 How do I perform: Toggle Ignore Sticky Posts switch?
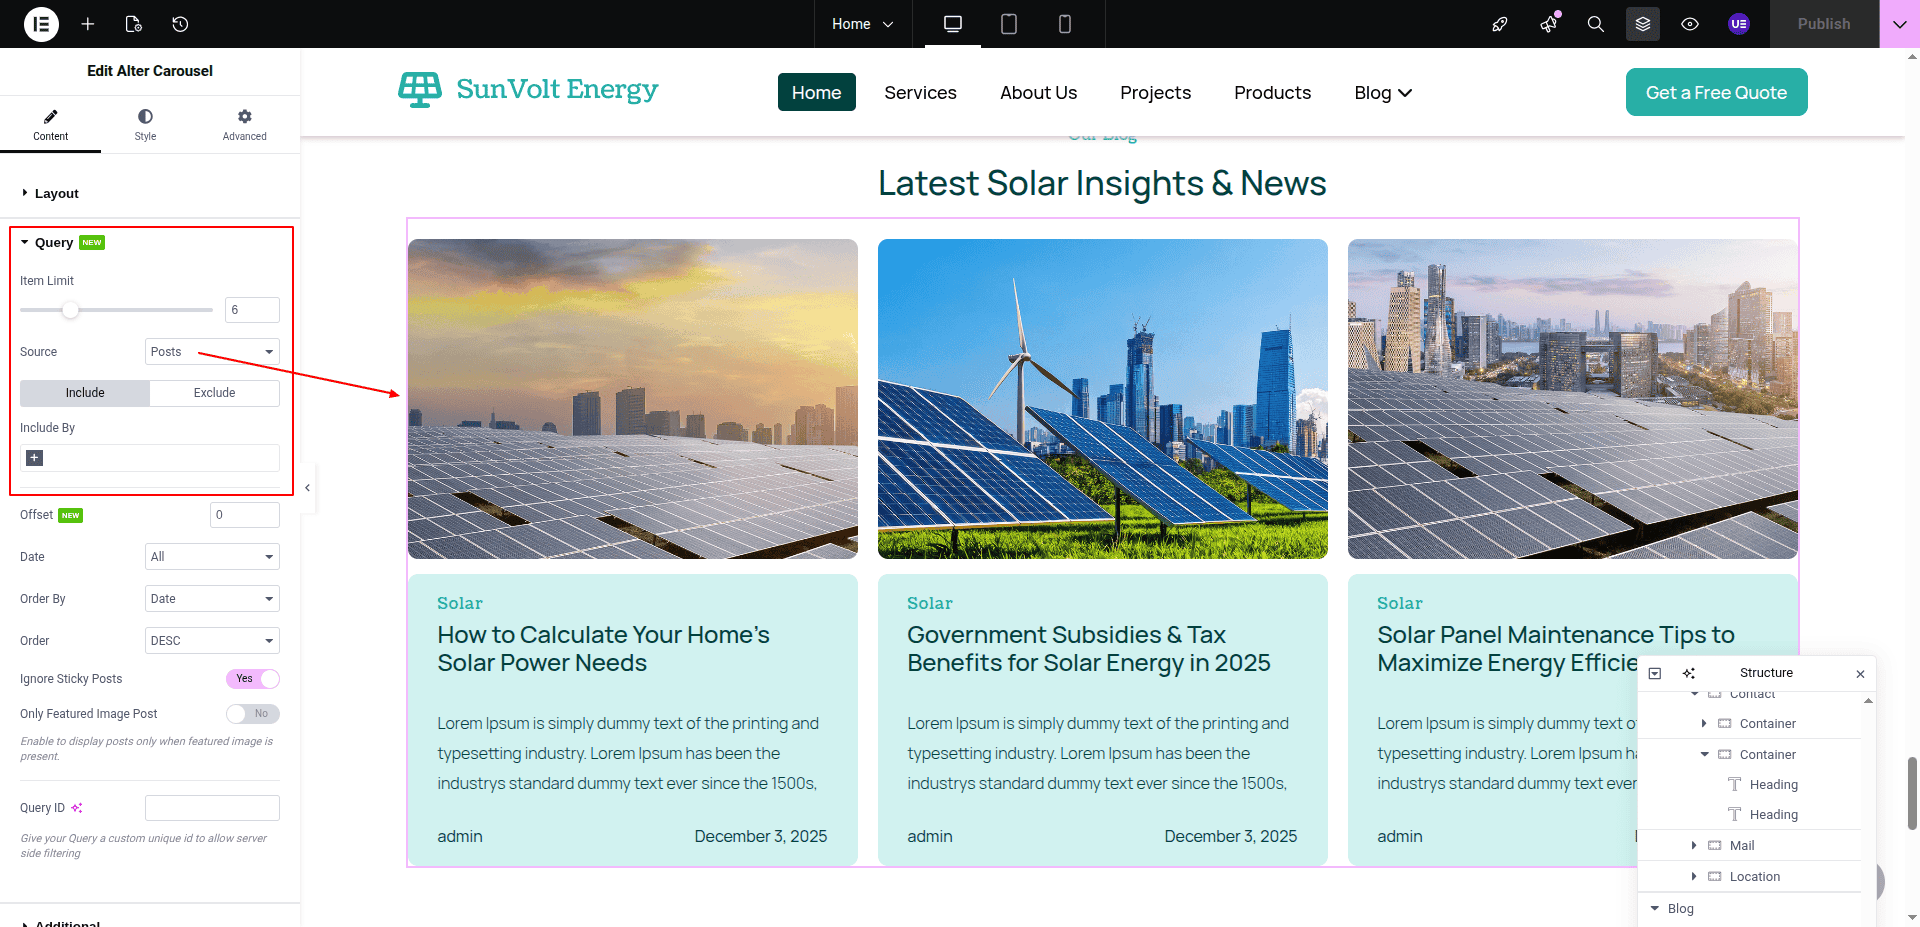(x=253, y=679)
